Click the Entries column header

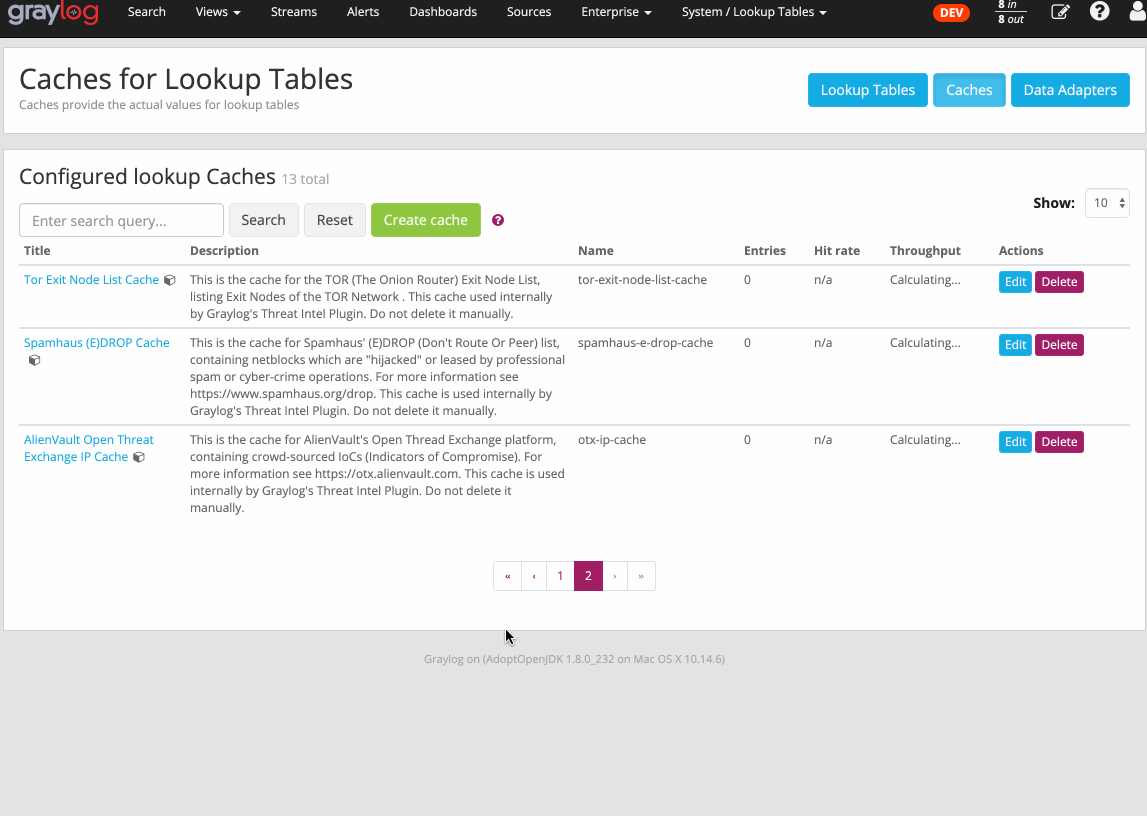click(764, 251)
